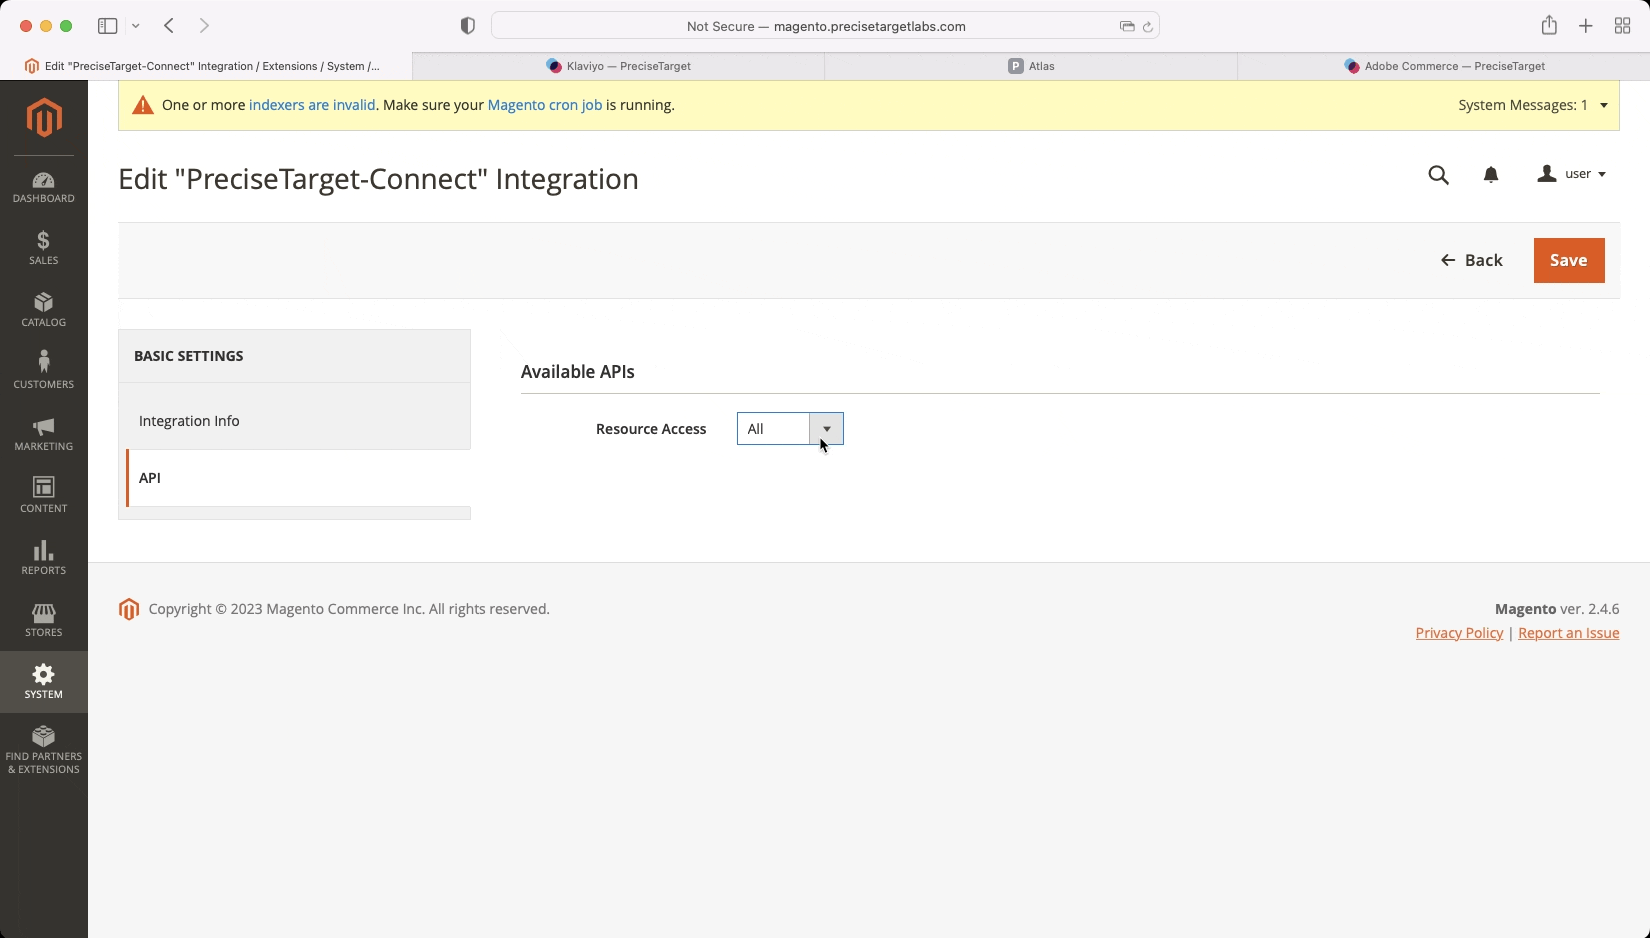Viewport: 1650px width, 938px height.
Task: Switch to Adobe Commerce — PreciseTarget tab
Action: 1444,66
